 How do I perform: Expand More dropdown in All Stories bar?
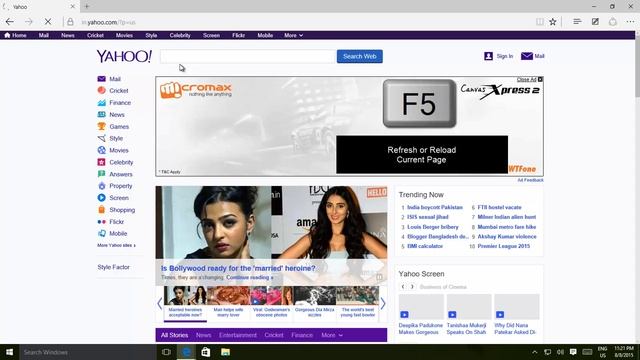[x=332, y=335]
